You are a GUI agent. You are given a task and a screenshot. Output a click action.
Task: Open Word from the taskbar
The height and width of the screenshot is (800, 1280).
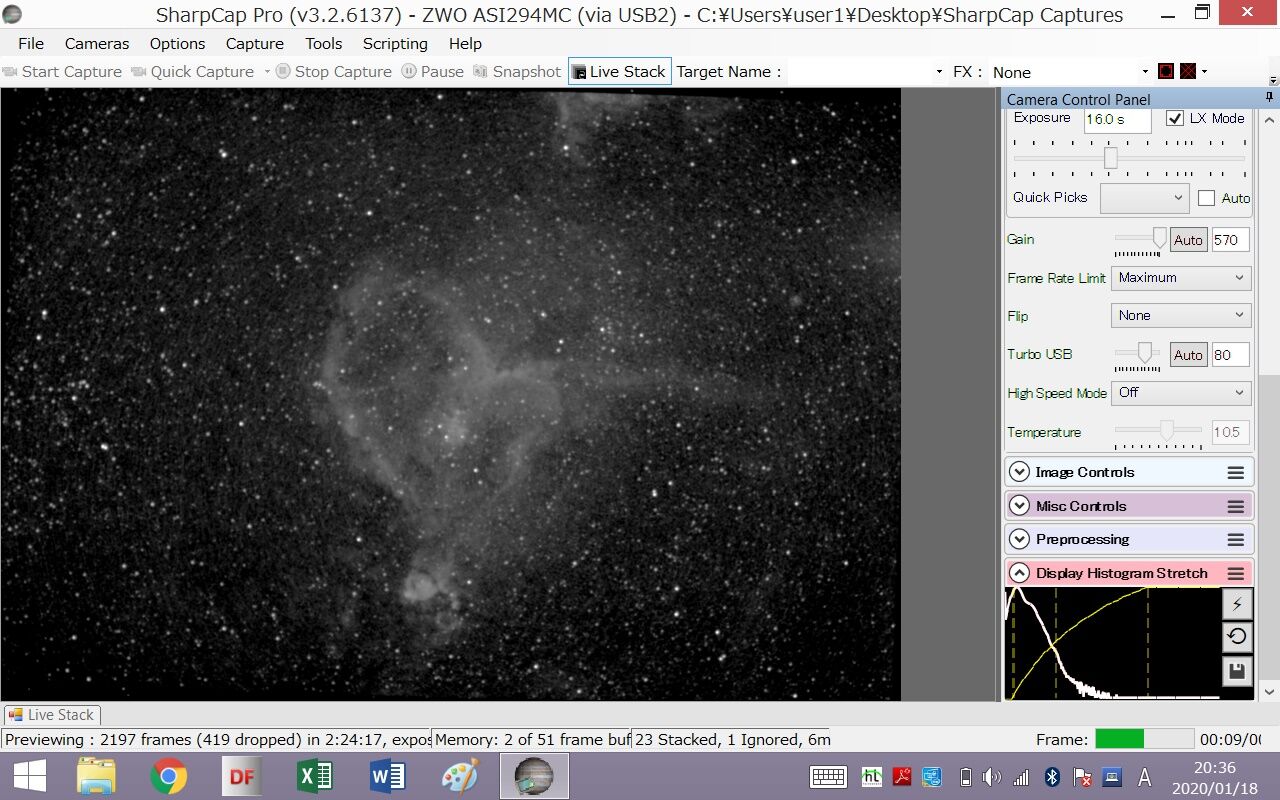[388, 776]
